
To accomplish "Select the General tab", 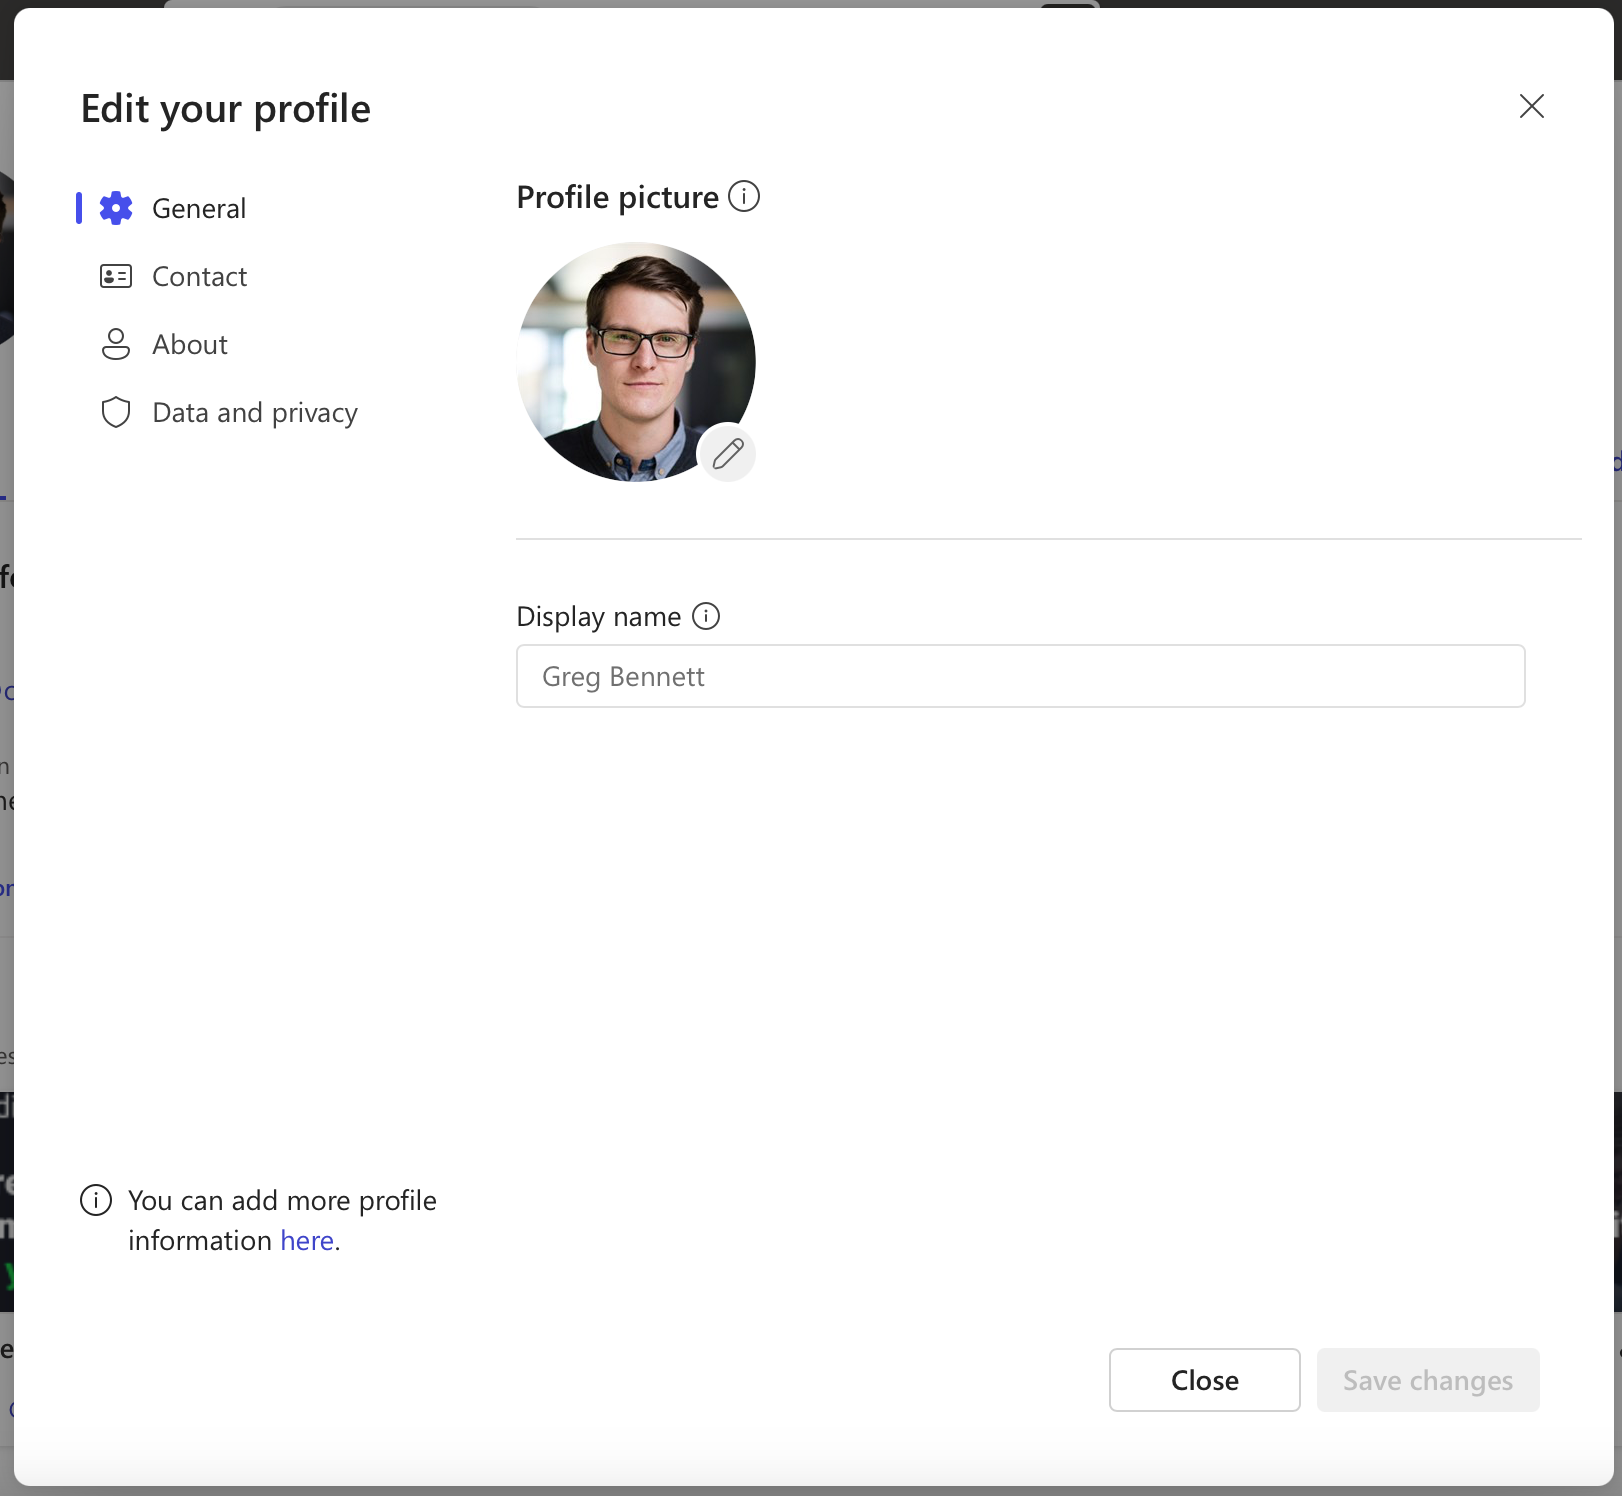I will click(x=198, y=208).
